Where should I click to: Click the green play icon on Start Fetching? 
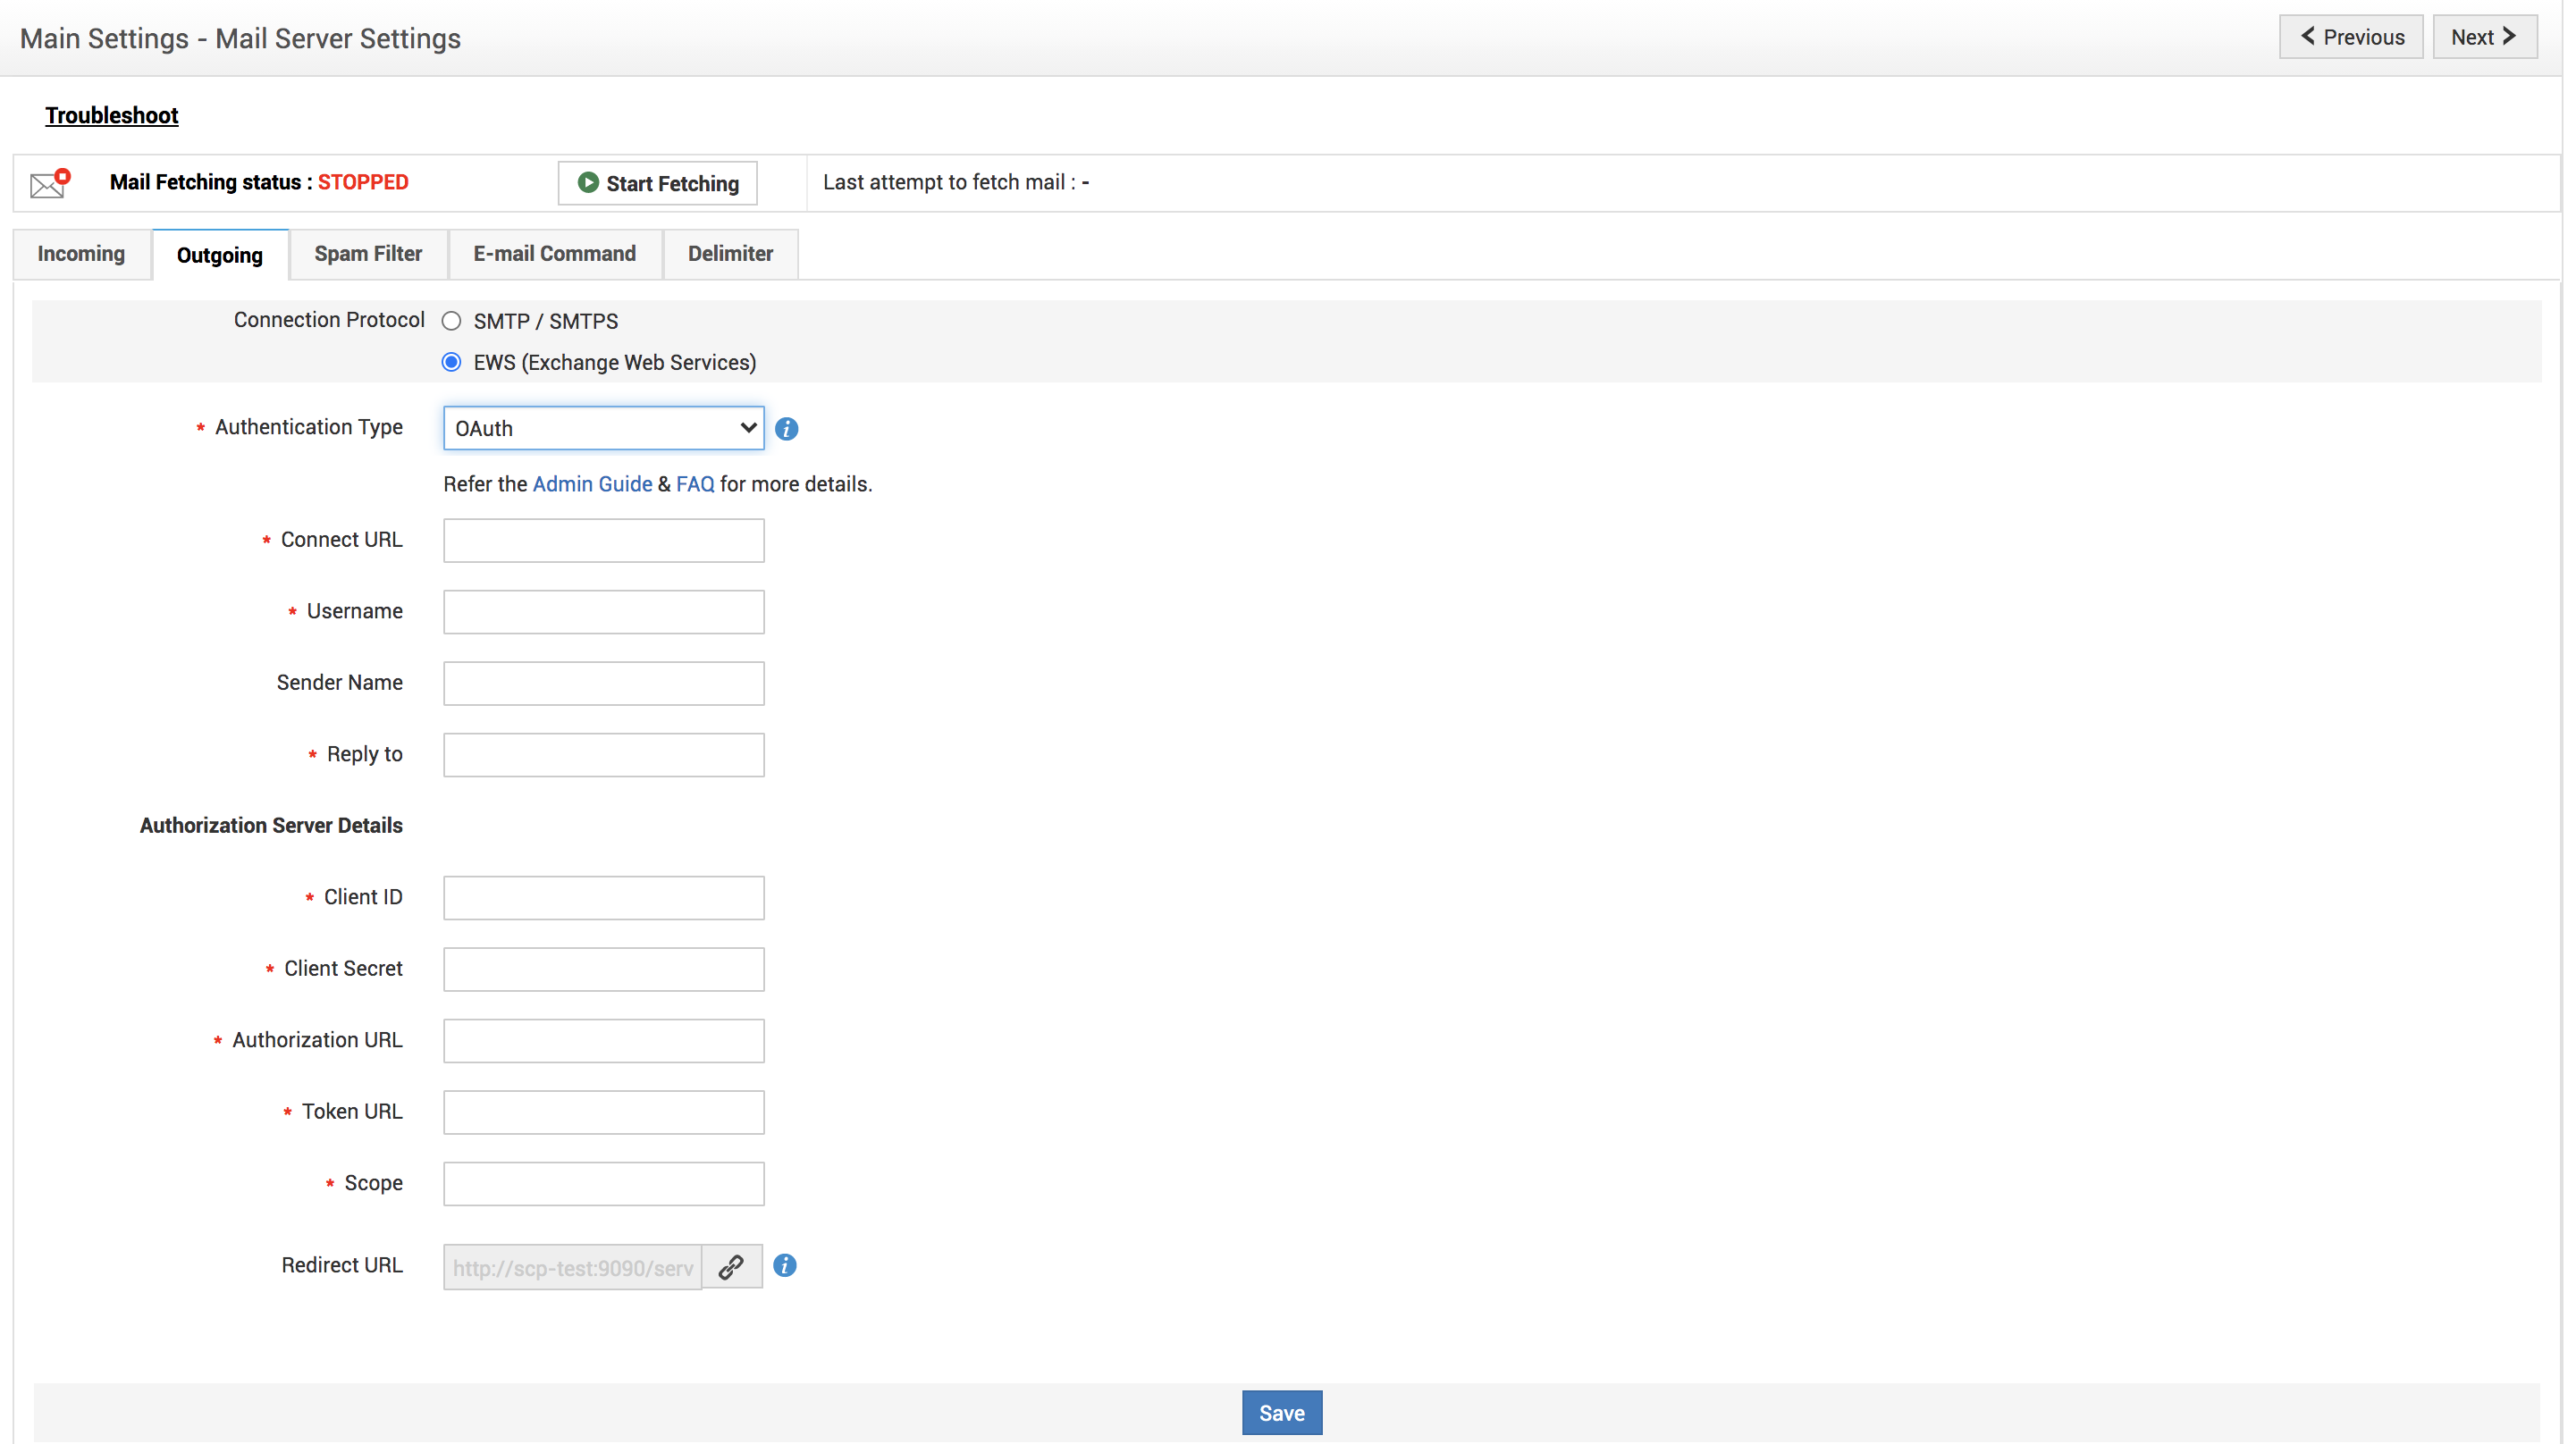point(588,183)
